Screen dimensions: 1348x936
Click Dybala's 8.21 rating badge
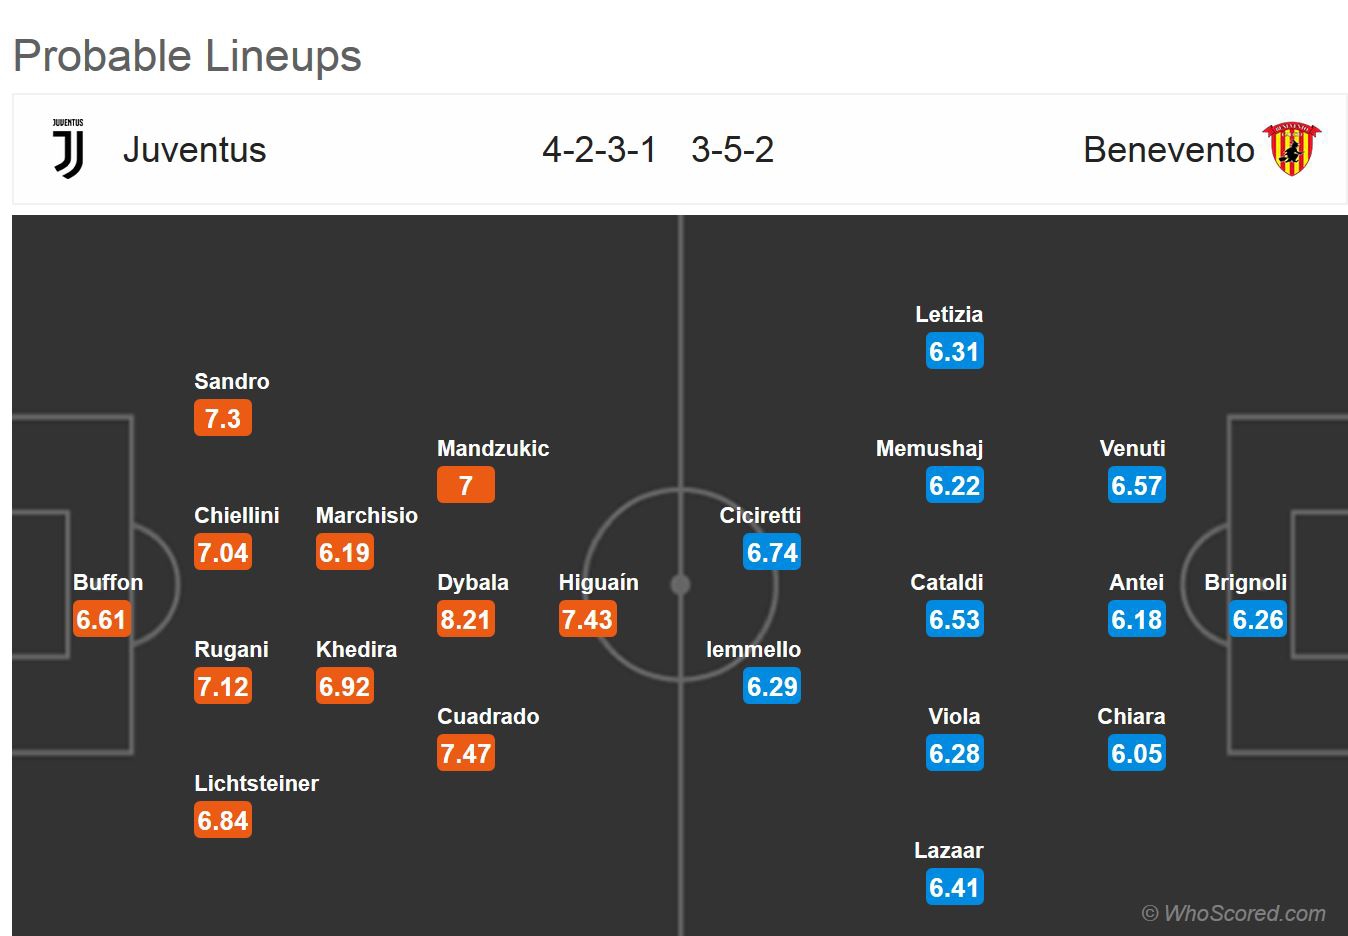[x=465, y=620]
